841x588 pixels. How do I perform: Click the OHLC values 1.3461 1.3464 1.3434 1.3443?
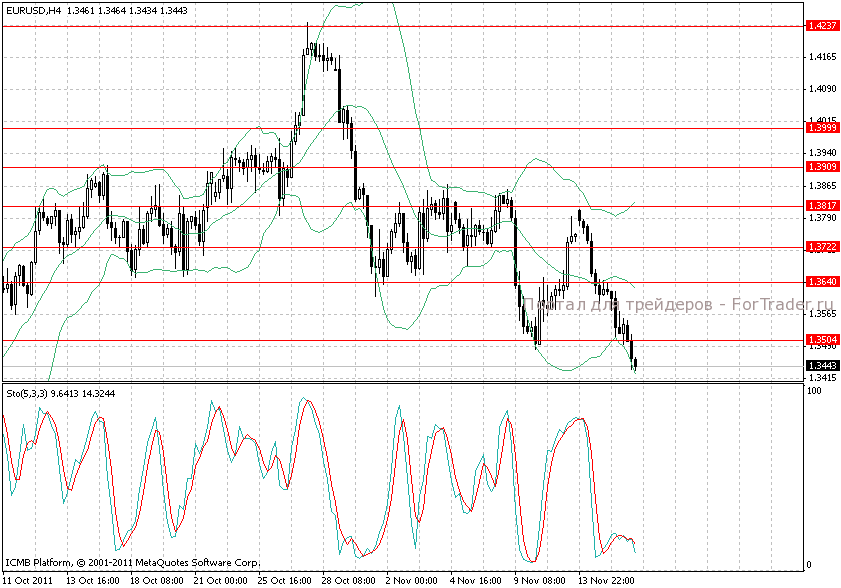(x=127, y=10)
